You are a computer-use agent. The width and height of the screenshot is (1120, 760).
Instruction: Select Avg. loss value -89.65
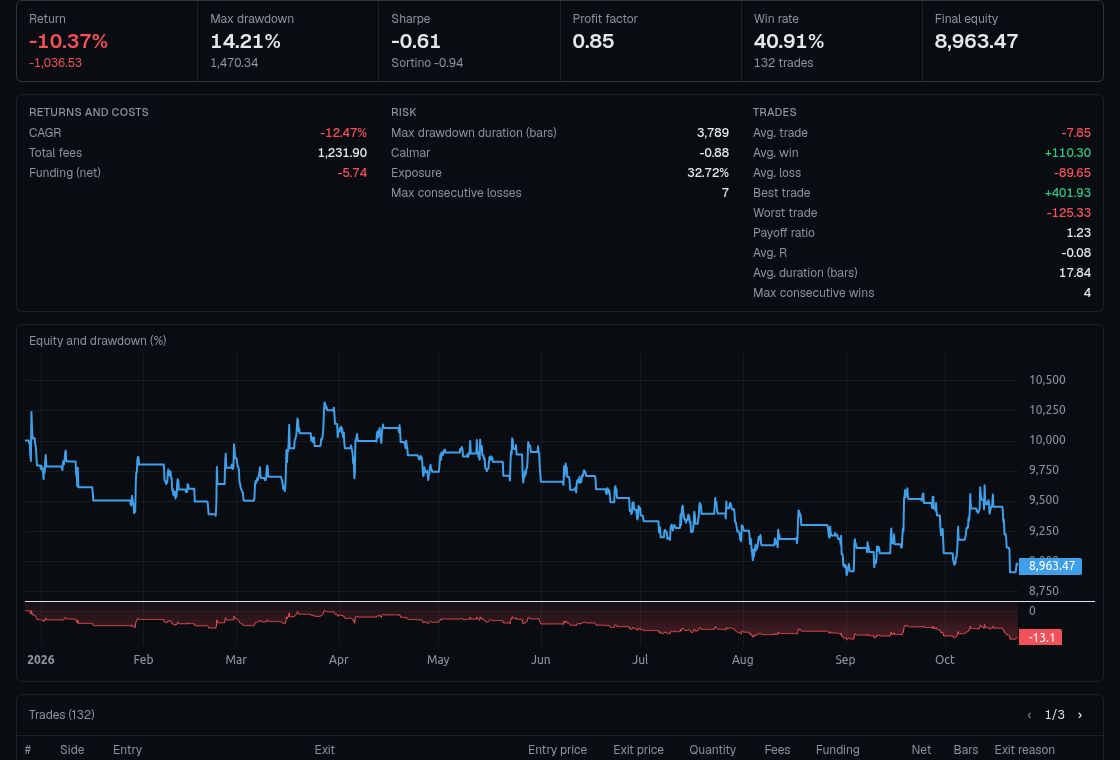coord(1072,173)
